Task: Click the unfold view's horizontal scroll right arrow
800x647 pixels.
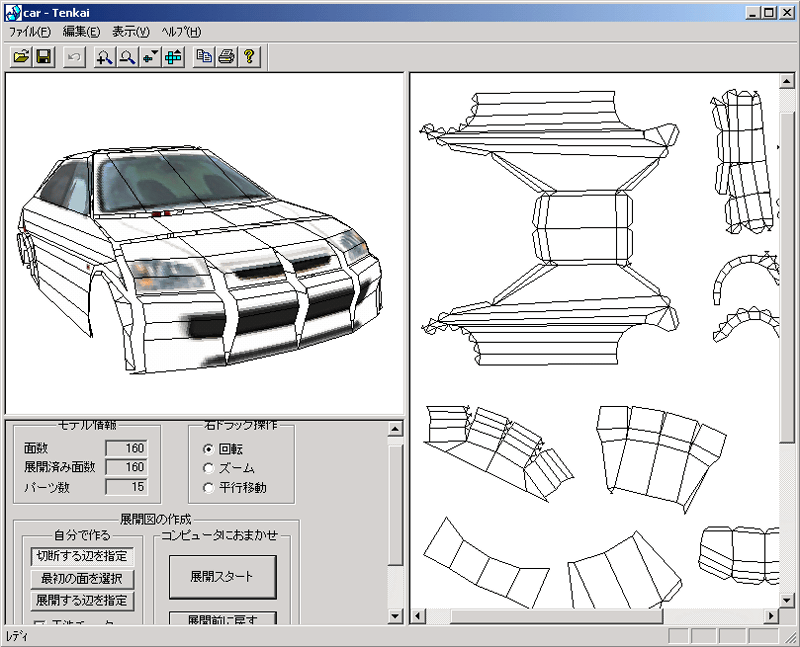Action: [771, 616]
